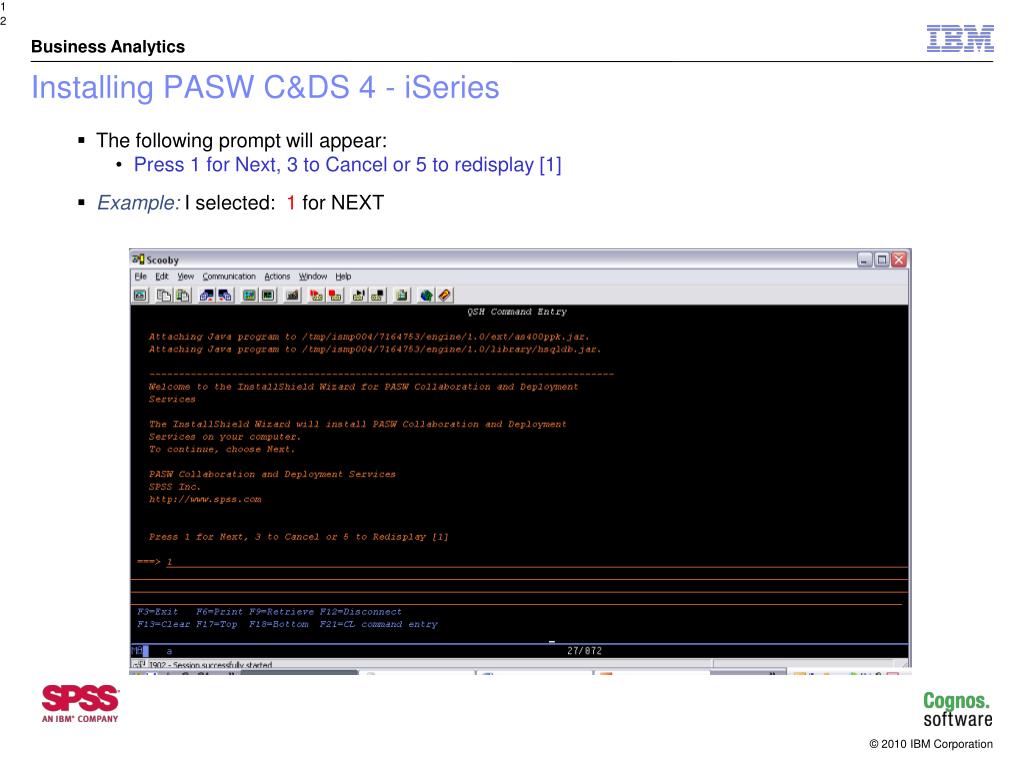
Task: Maximize the Scooby window
Action: tap(882, 260)
